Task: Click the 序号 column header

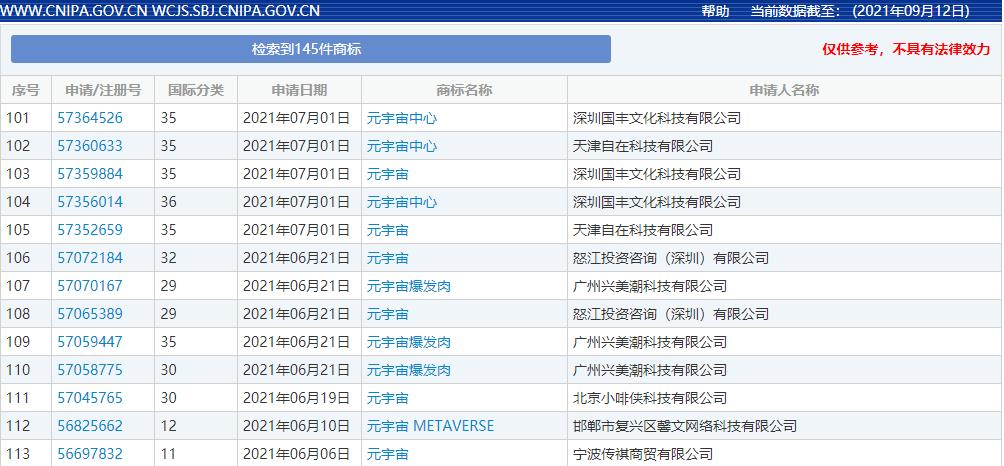Action: tap(26, 90)
